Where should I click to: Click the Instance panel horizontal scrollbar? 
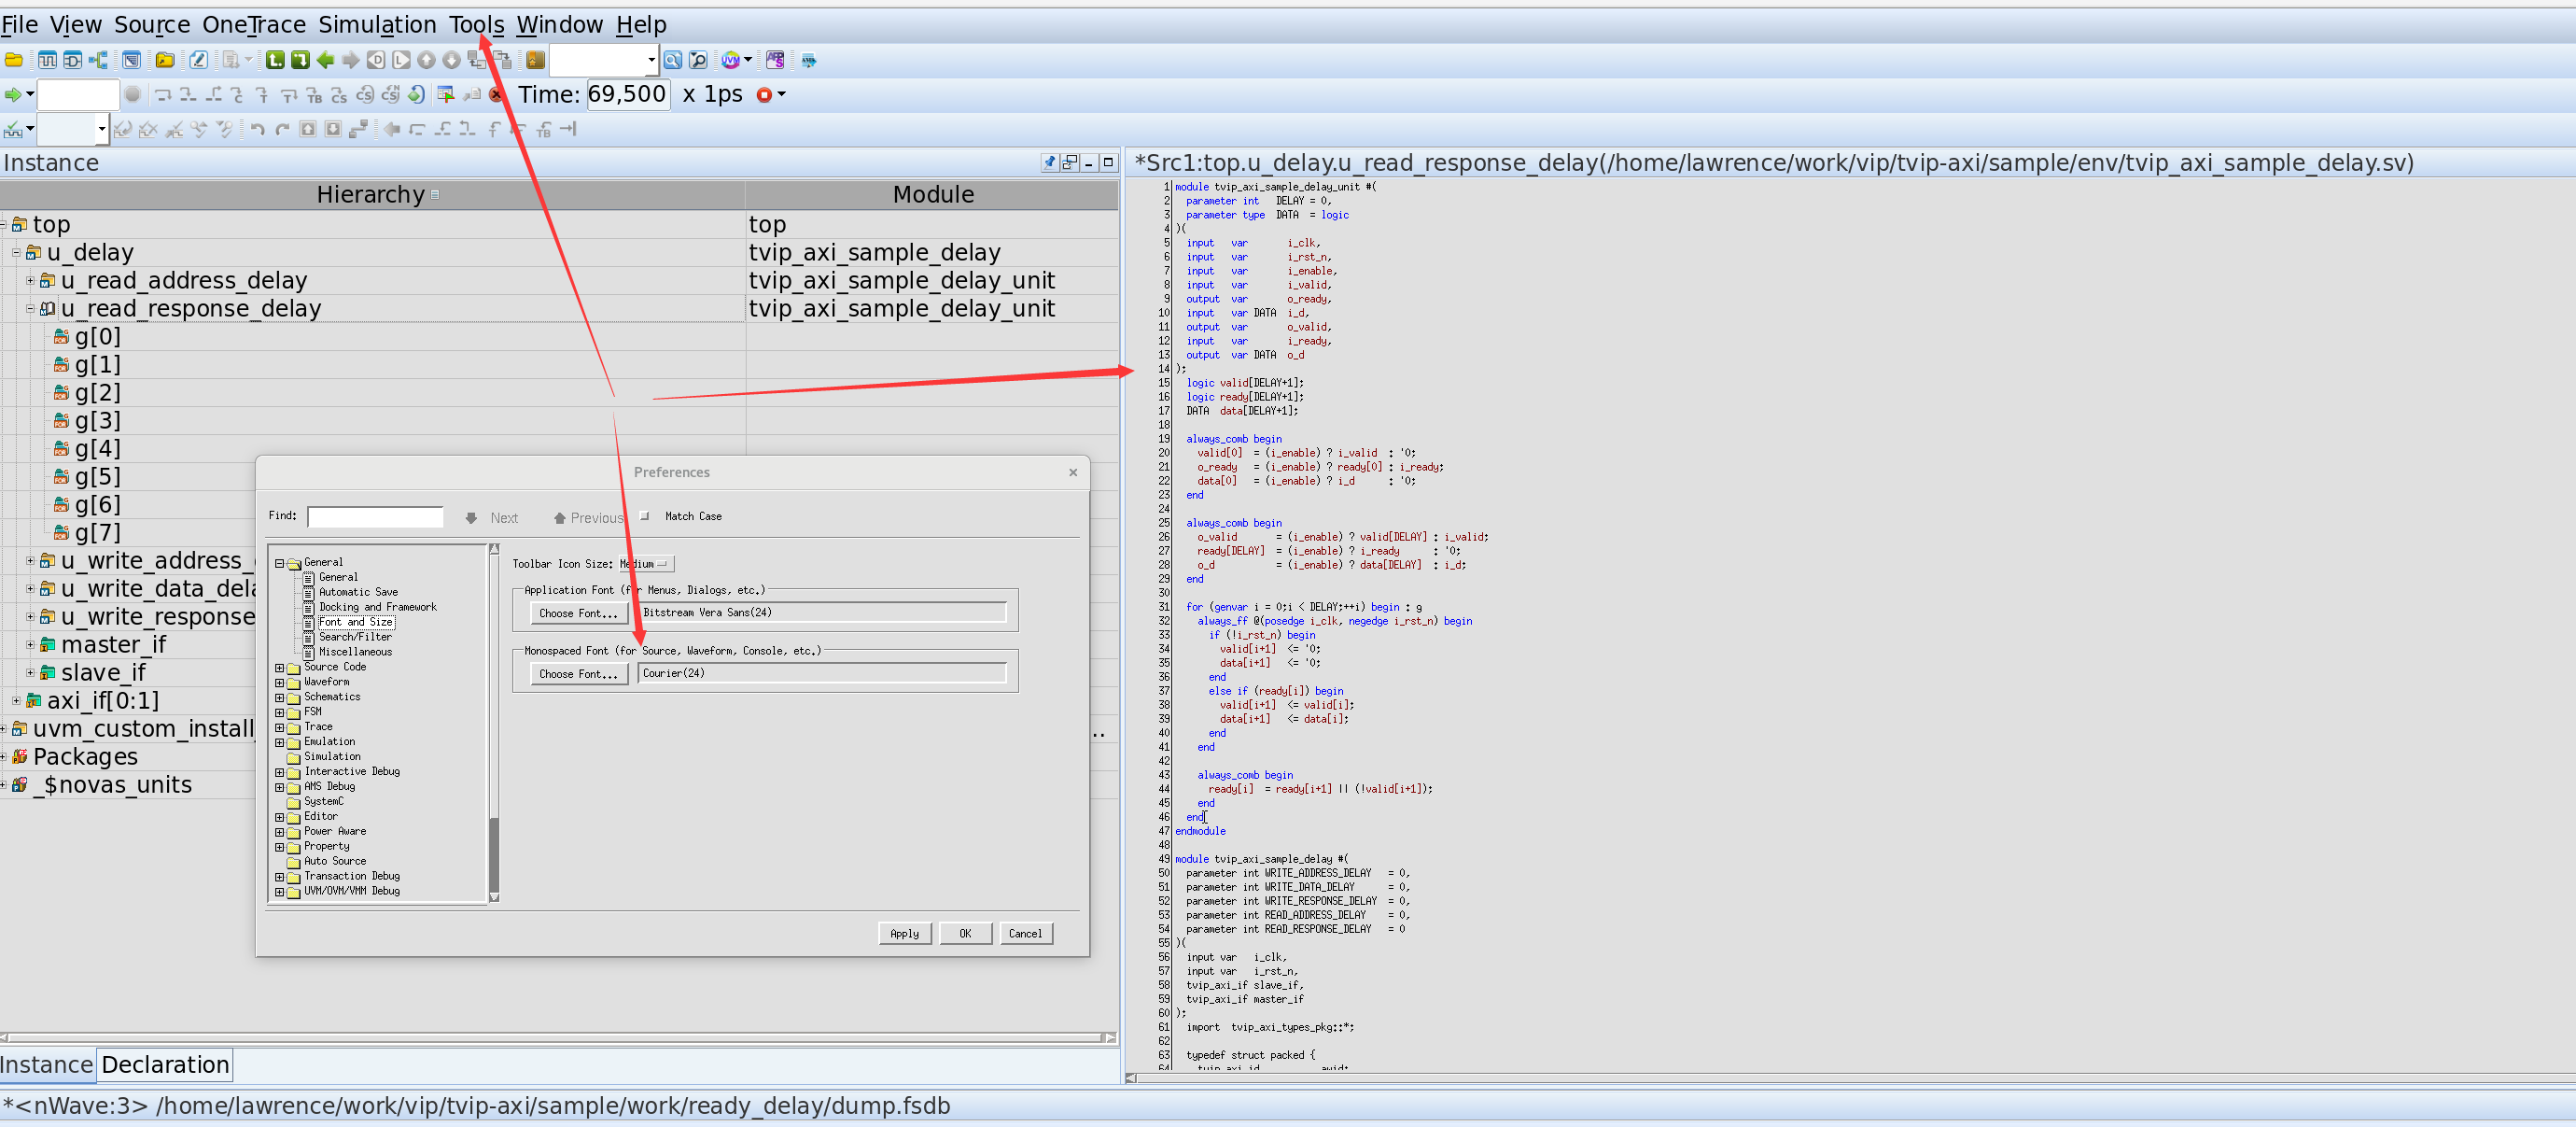(558, 1038)
